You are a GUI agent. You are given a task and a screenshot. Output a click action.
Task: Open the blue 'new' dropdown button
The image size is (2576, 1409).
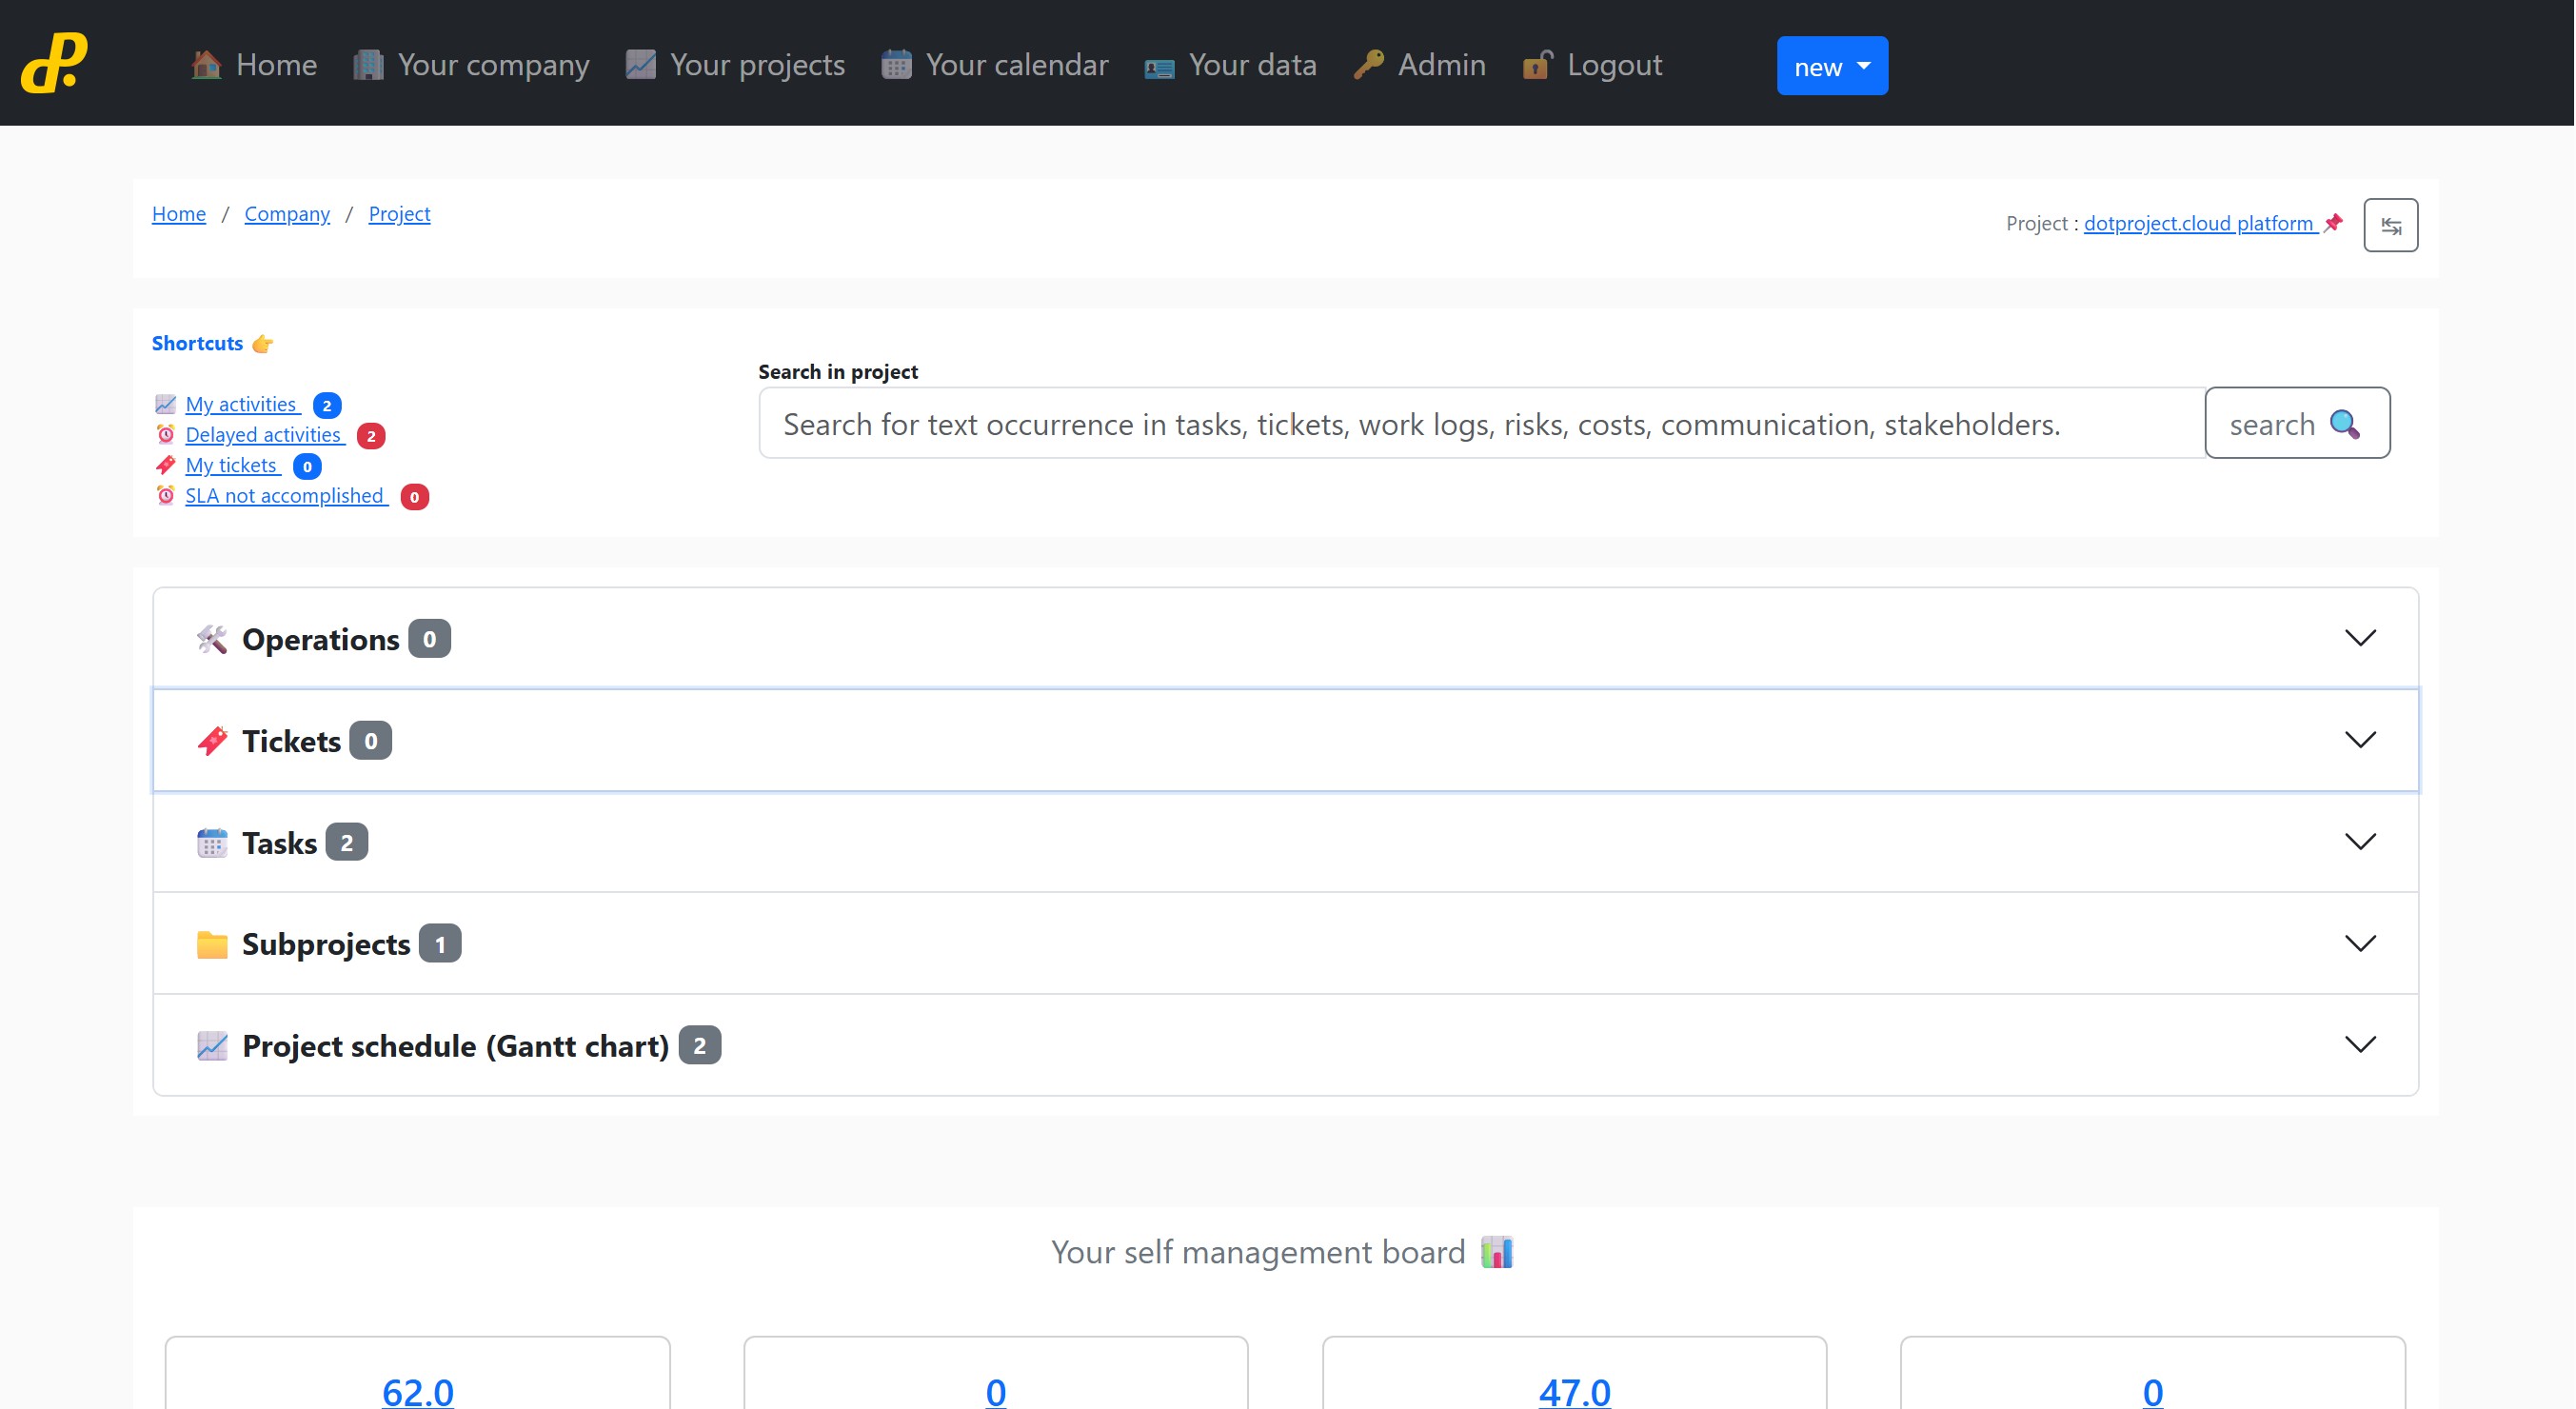[x=1831, y=66]
